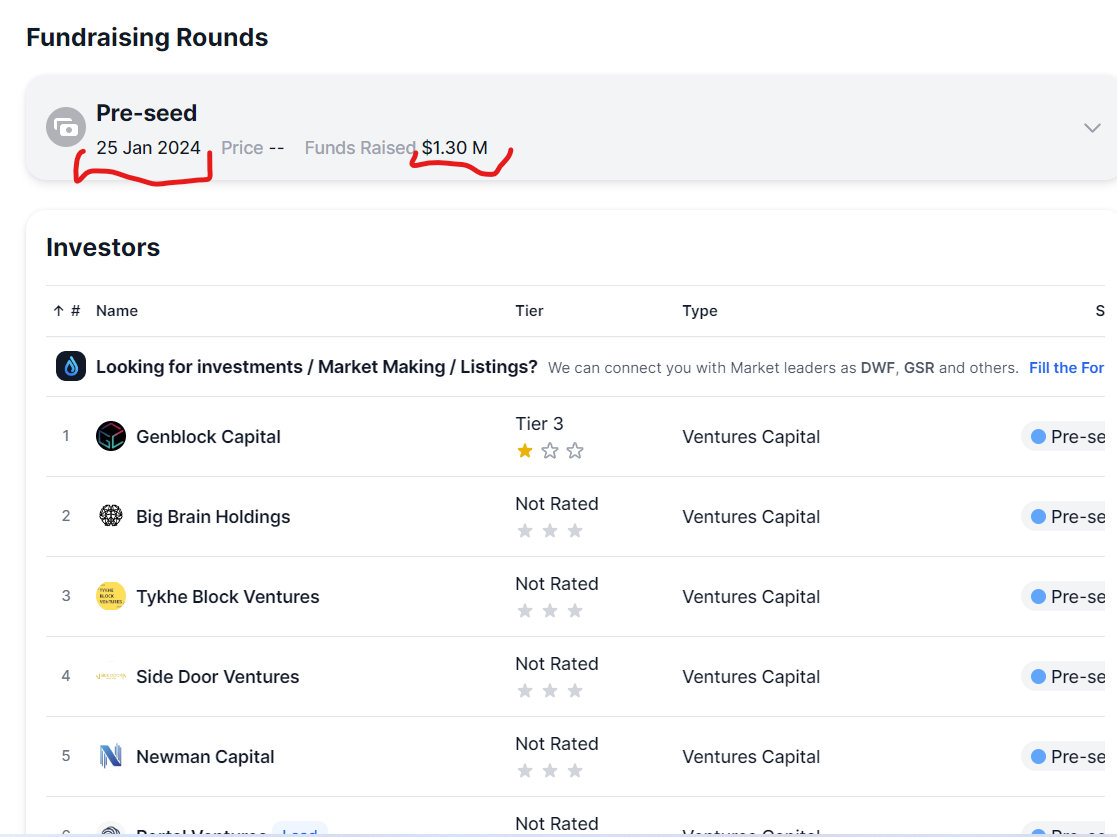Click Big Brain Holdings' first rating star
This screenshot has width=1117, height=837.
[525, 531]
